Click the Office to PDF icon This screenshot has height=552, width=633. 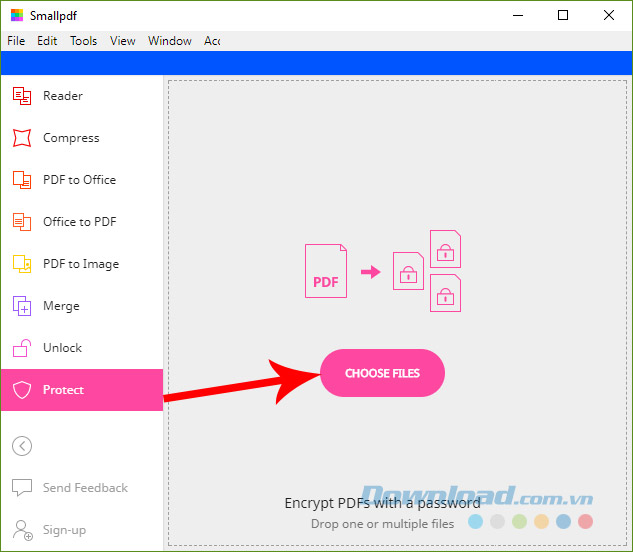pos(22,222)
